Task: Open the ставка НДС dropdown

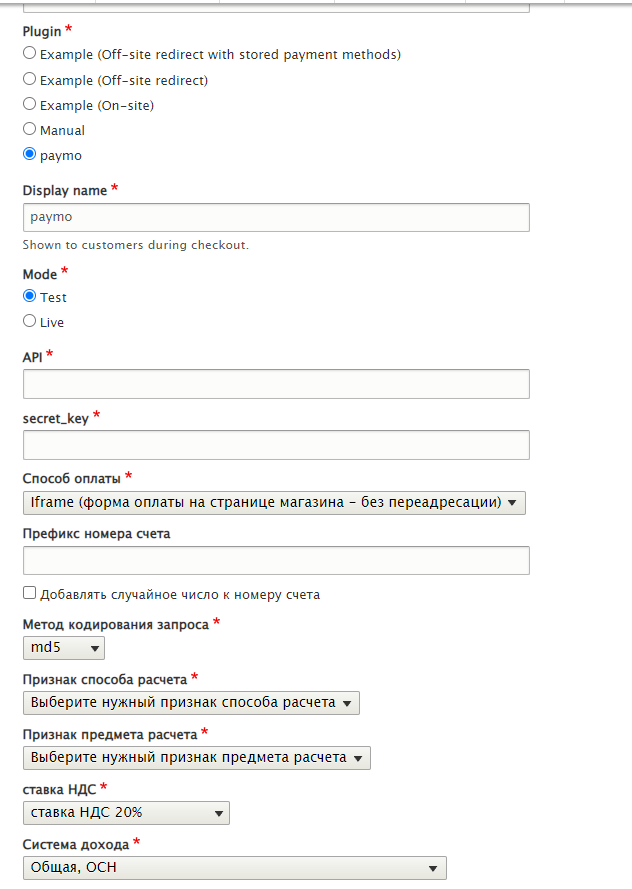Action: [126, 812]
